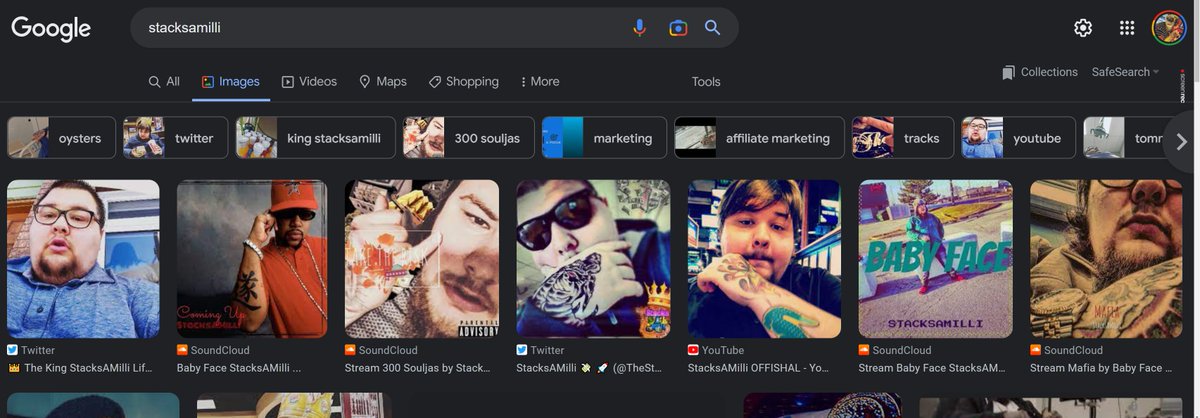The width and height of the screenshot is (1200, 418).
Task: Select the Images tab
Action: coord(231,82)
